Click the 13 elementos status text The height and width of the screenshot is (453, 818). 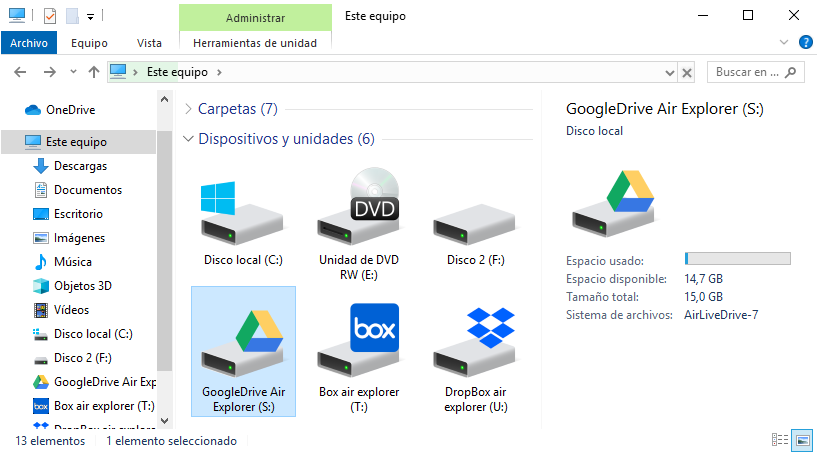click(50, 441)
